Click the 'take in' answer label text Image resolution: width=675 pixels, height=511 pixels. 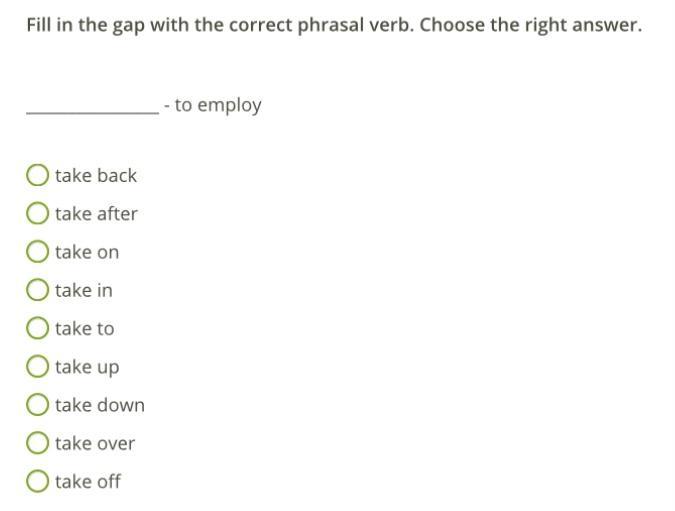coord(84,290)
